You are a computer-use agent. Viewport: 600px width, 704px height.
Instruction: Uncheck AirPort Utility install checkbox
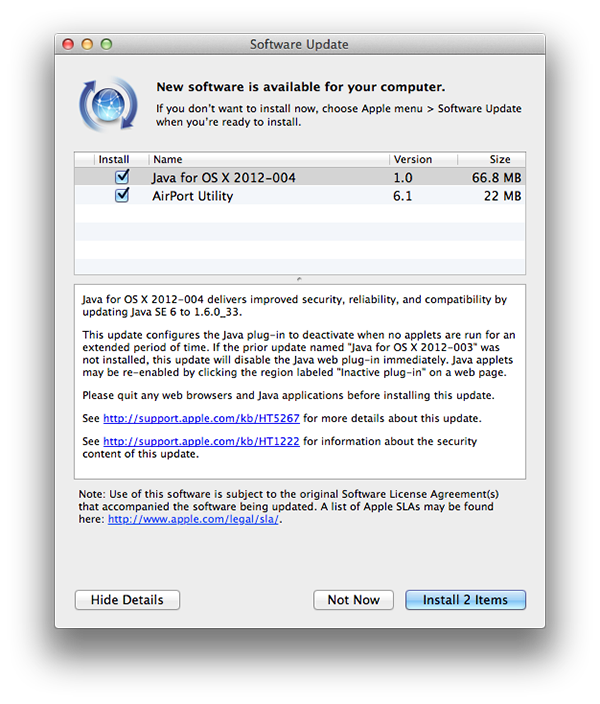(122, 195)
